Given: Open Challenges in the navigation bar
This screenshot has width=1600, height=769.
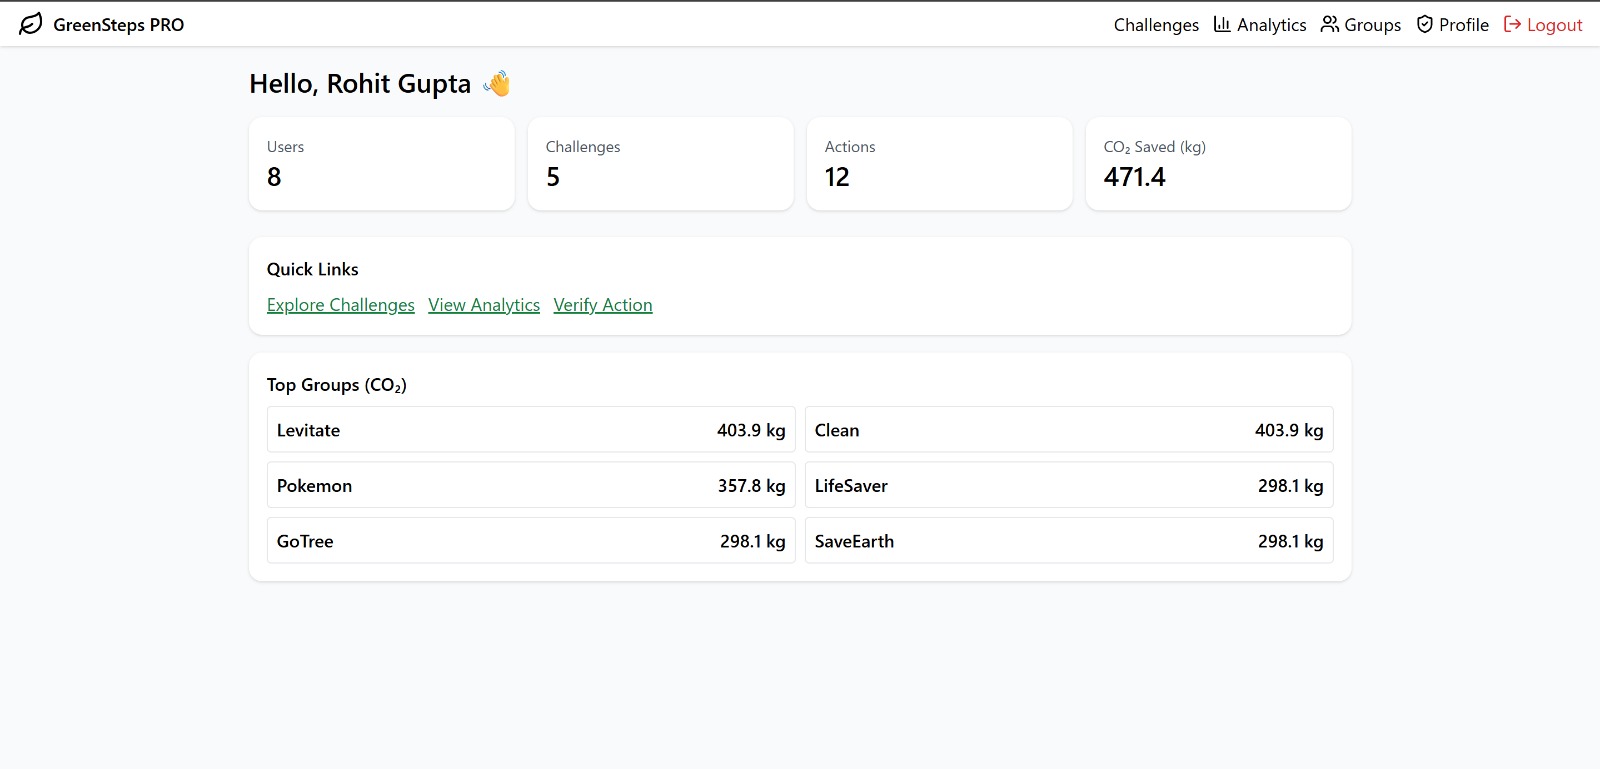Looking at the screenshot, I should (x=1156, y=25).
